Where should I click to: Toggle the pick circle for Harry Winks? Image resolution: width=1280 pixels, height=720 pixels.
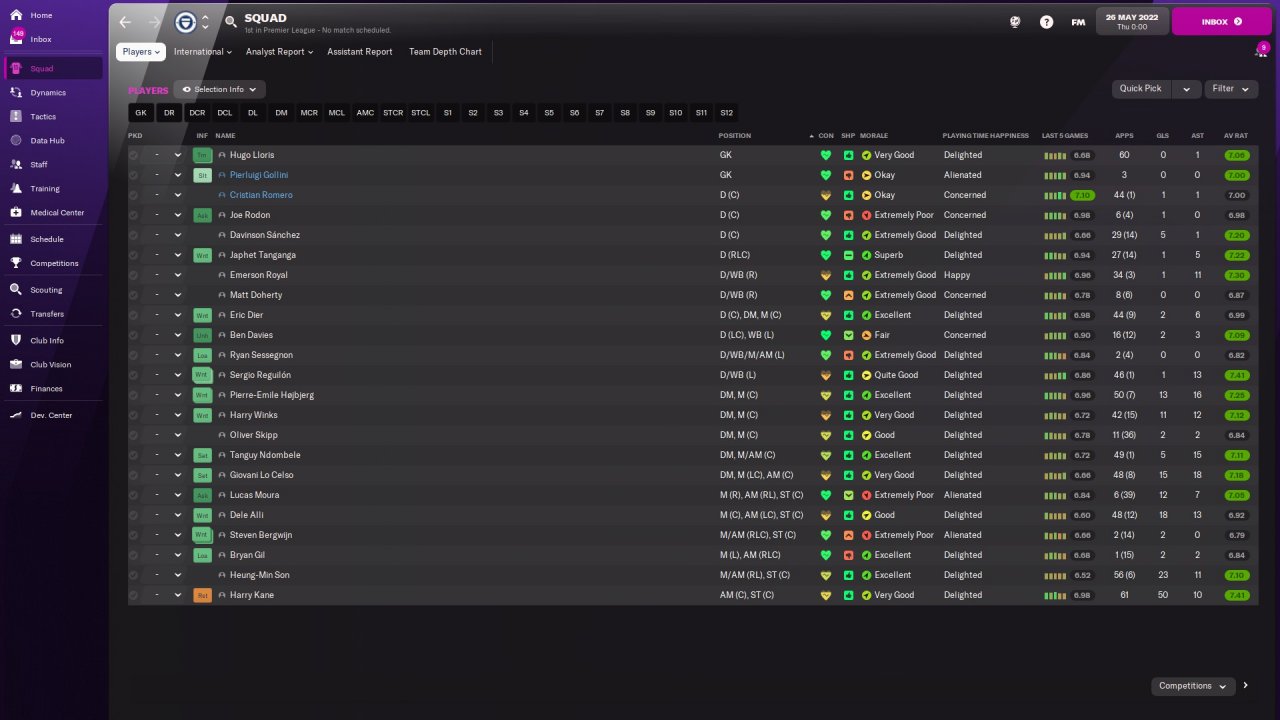(x=134, y=415)
